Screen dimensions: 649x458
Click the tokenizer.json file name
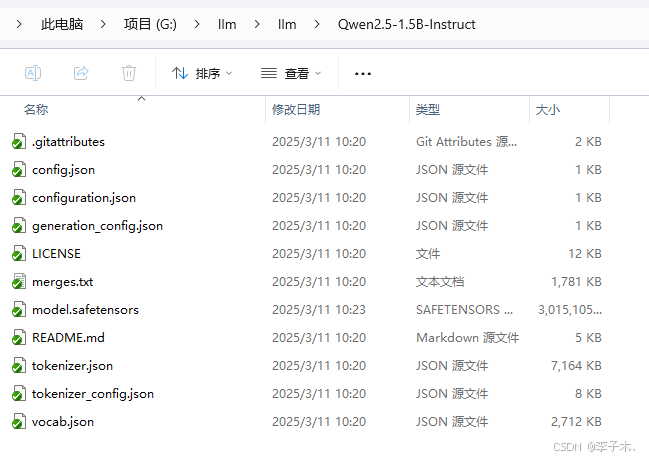(x=72, y=366)
